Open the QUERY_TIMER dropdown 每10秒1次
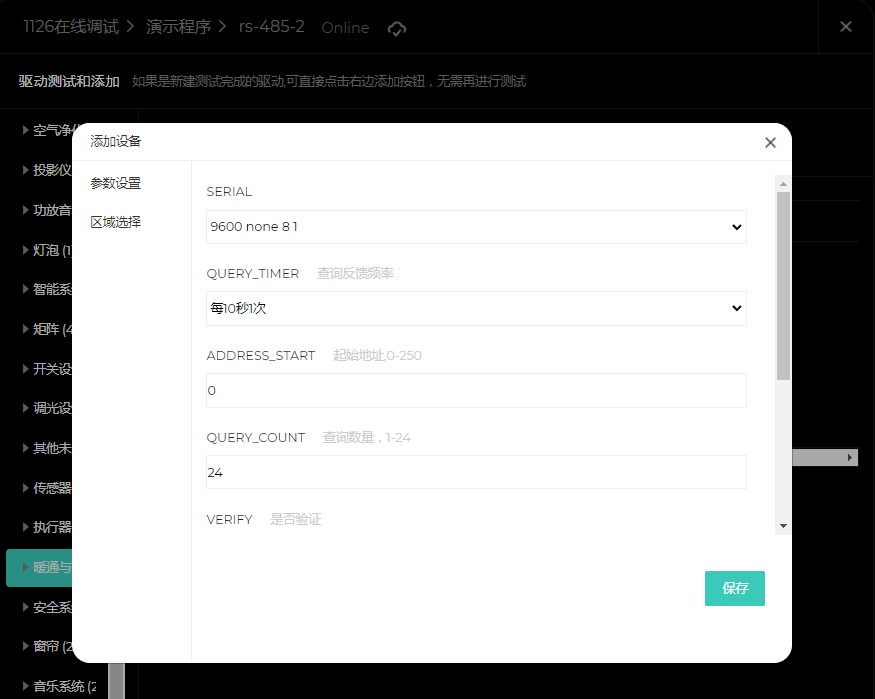875x699 pixels. [x=476, y=308]
